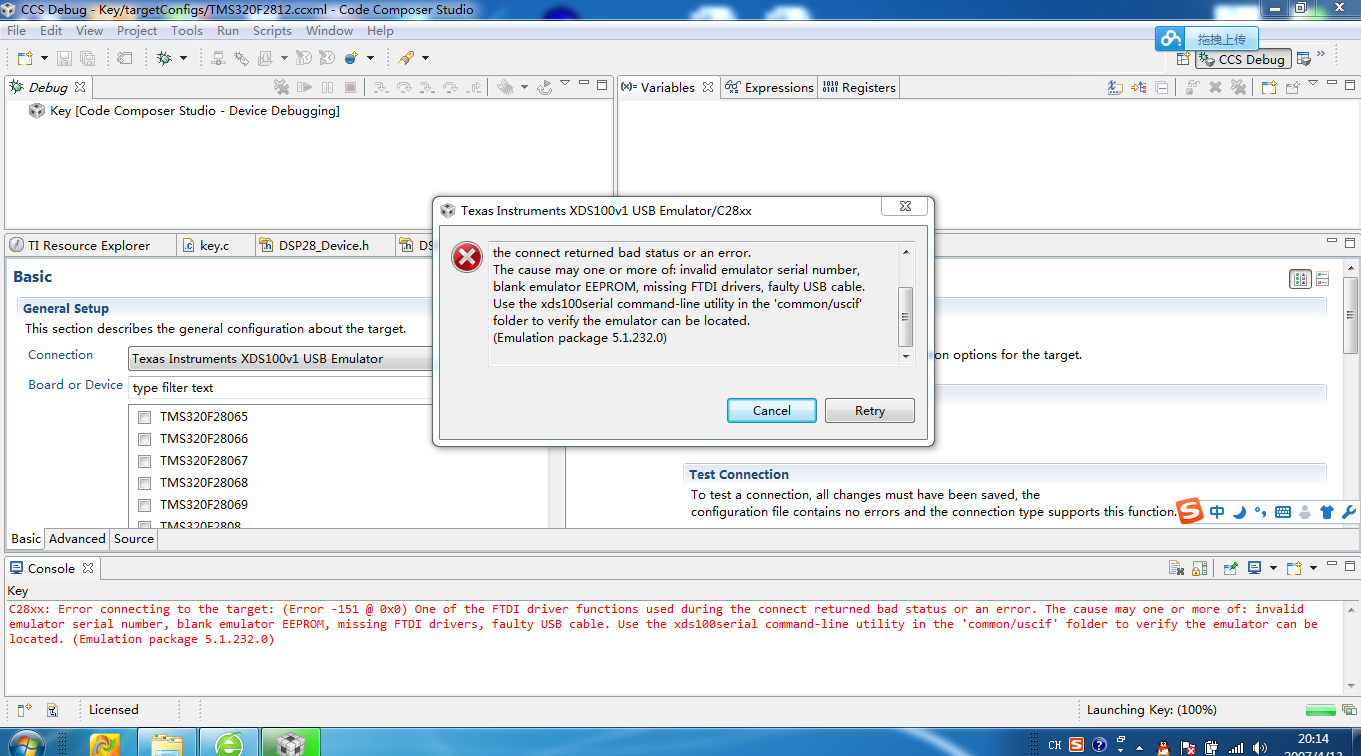Check the TMS320F28068 device checkbox
The width and height of the screenshot is (1361, 756).
(144, 483)
